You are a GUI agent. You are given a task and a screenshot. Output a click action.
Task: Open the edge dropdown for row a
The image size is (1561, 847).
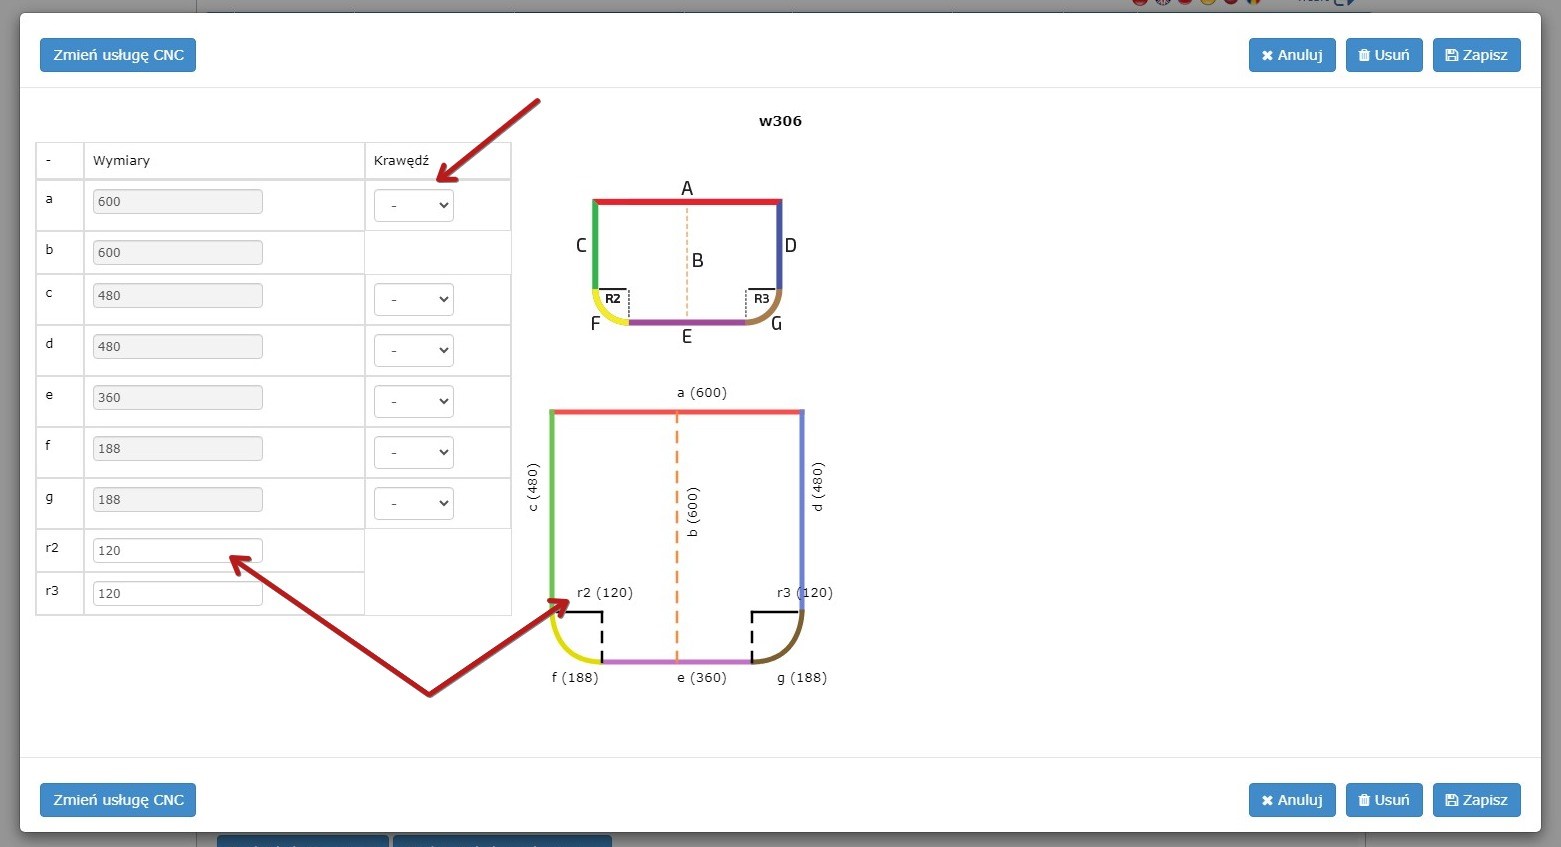413,206
